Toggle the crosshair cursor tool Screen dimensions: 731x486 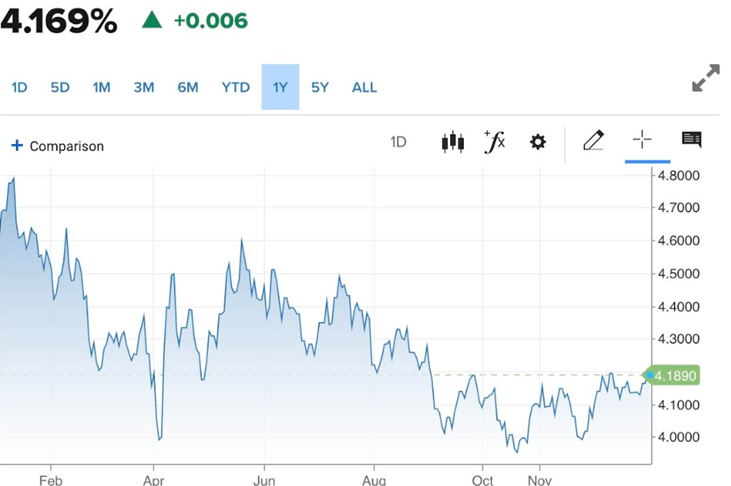click(642, 140)
